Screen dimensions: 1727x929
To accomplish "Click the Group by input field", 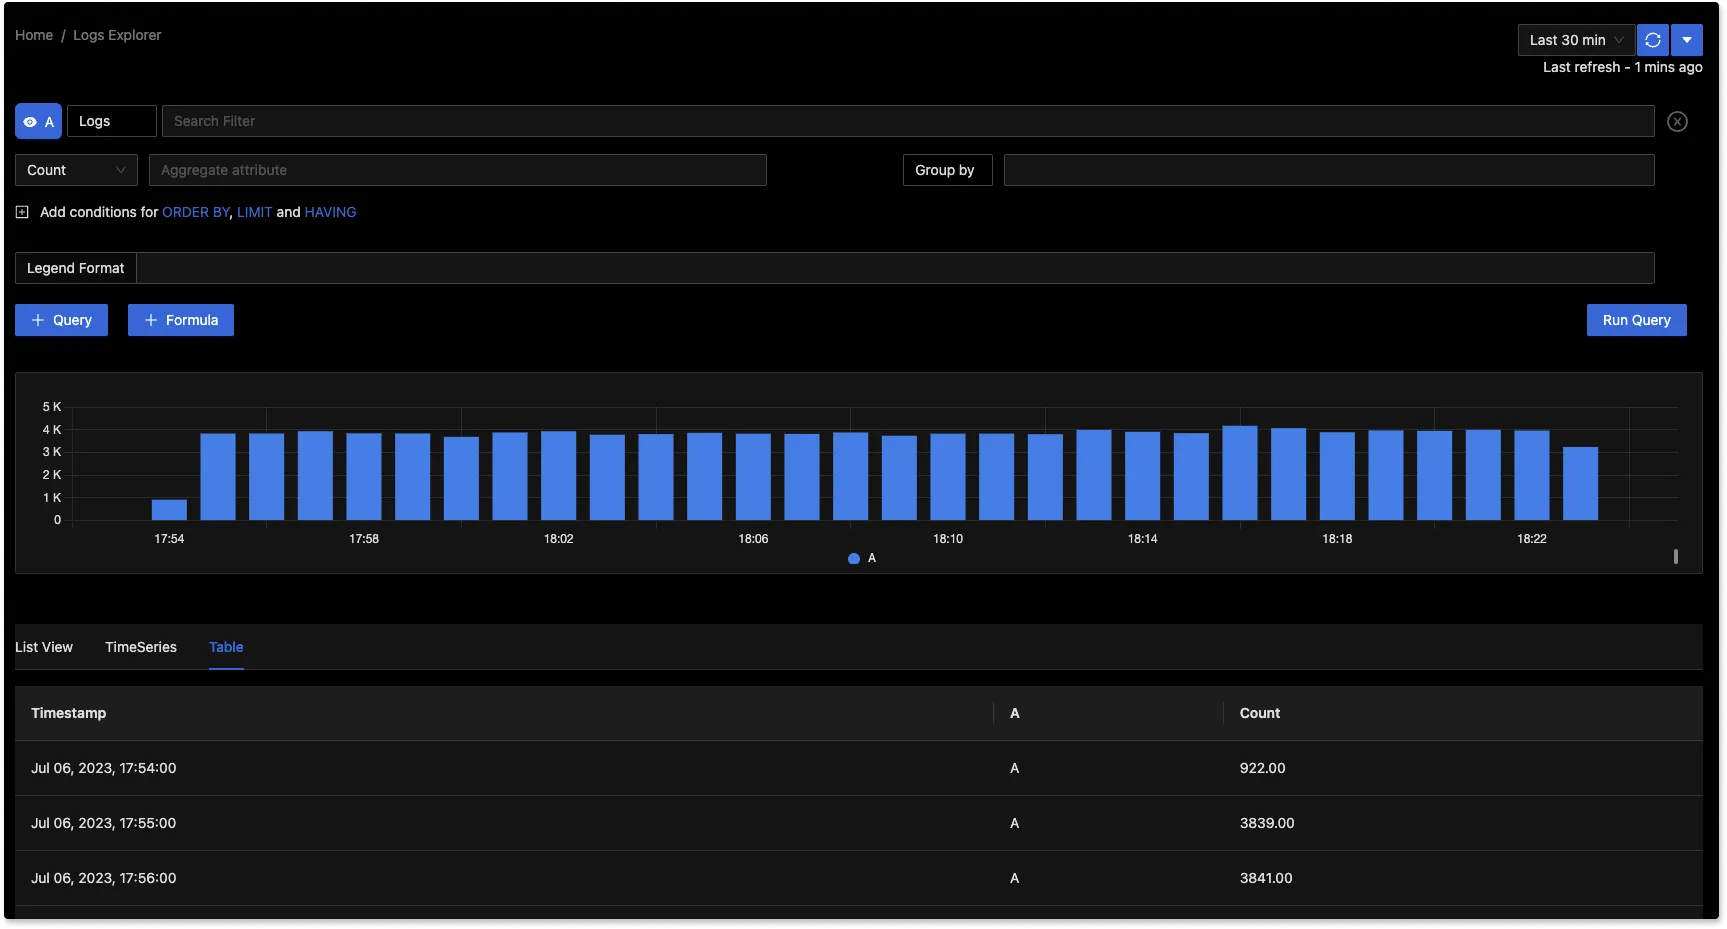I will (1329, 170).
